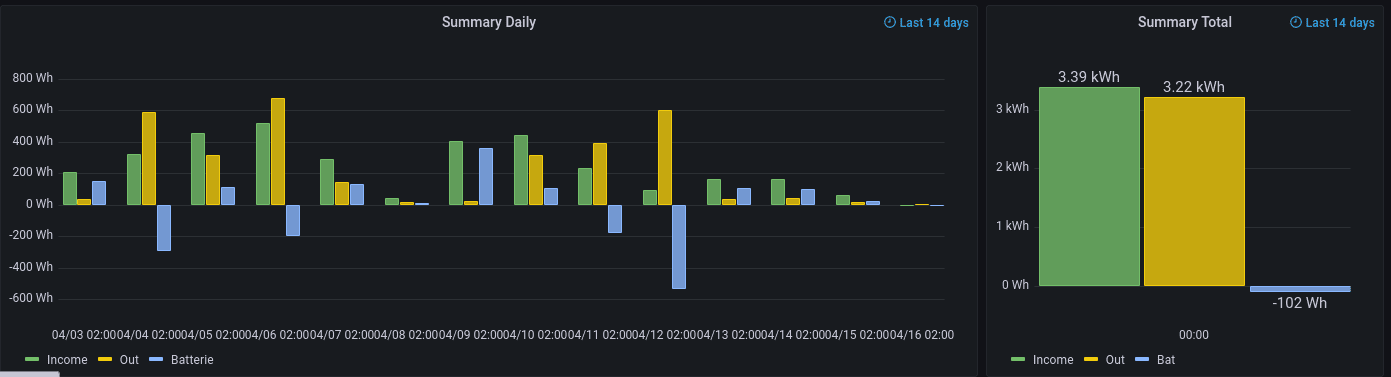The height and width of the screenshot is (377, 1391).
Task: Click the 3 kWh axis label in Summary Total
Action: tap(1012, 108)
